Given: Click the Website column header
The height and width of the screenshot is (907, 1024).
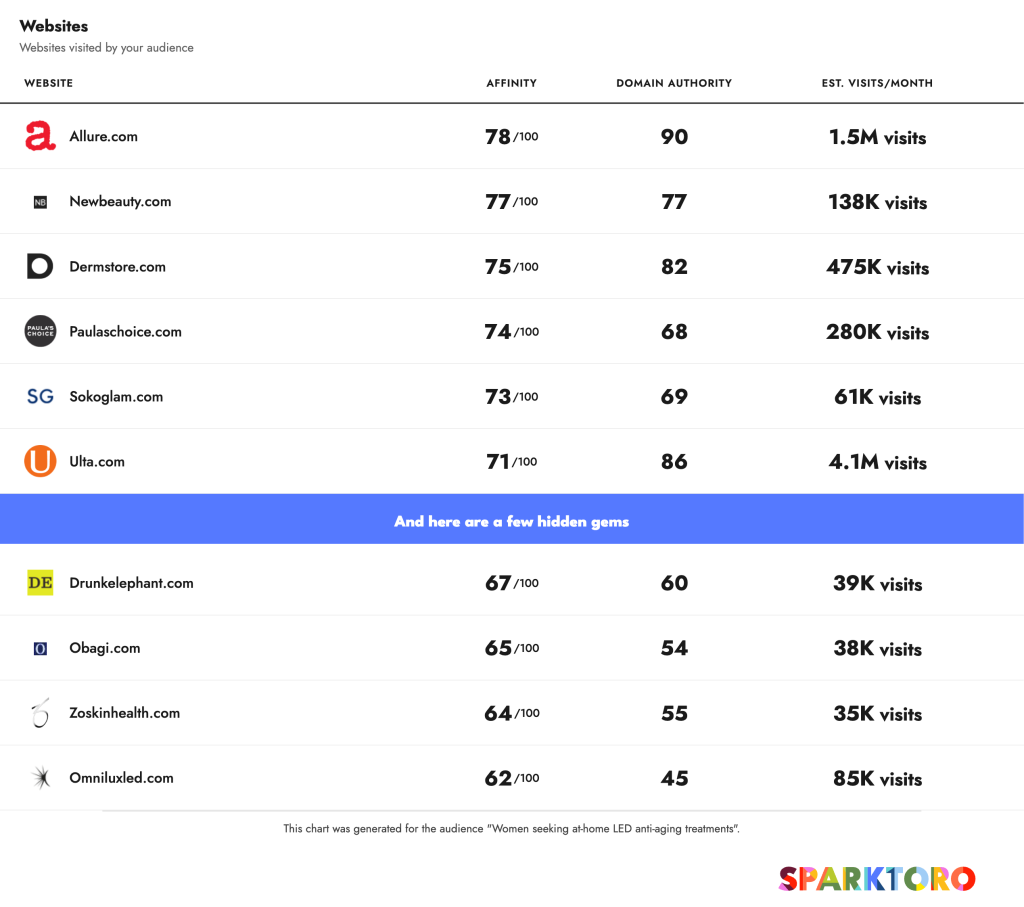Looking at the screenshot, I should [x=48, y=83].
